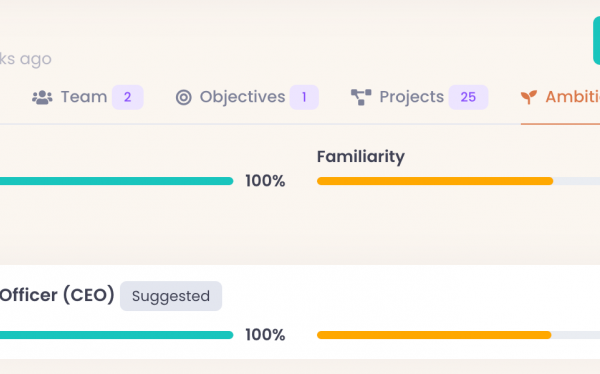Click the 100% value in CEO row
The width and height of the screenshot is (600, 374).
[265, 335]
